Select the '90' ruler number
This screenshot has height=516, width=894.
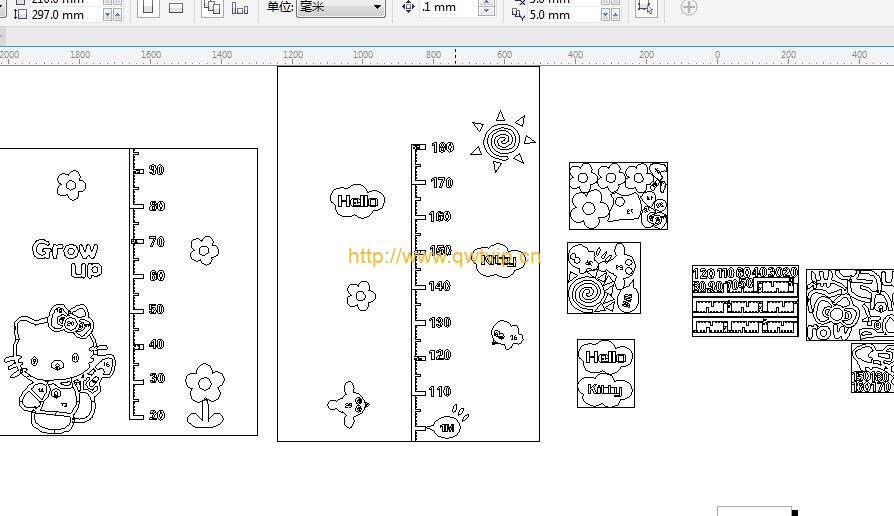coord(156,170)
